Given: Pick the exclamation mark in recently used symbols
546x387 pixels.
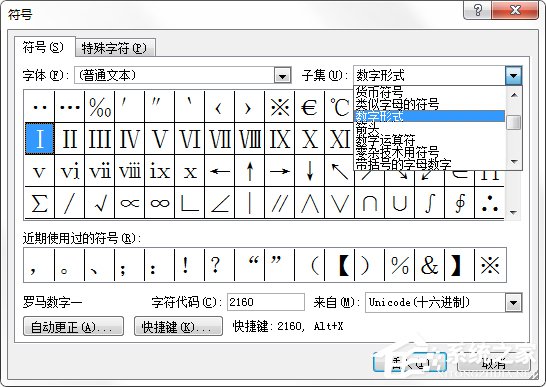Looking at the screenshot, I should click(190, 265).
